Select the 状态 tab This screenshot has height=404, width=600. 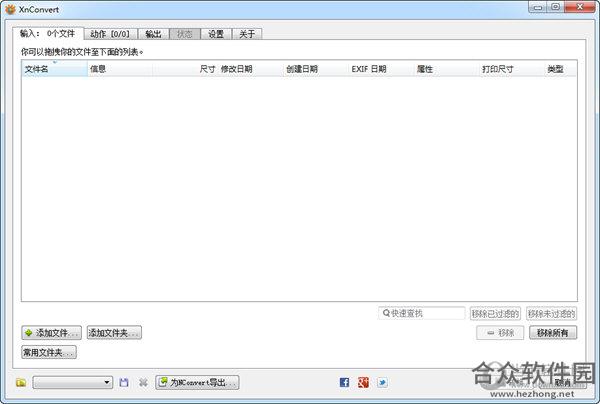[x=185, y=34]
